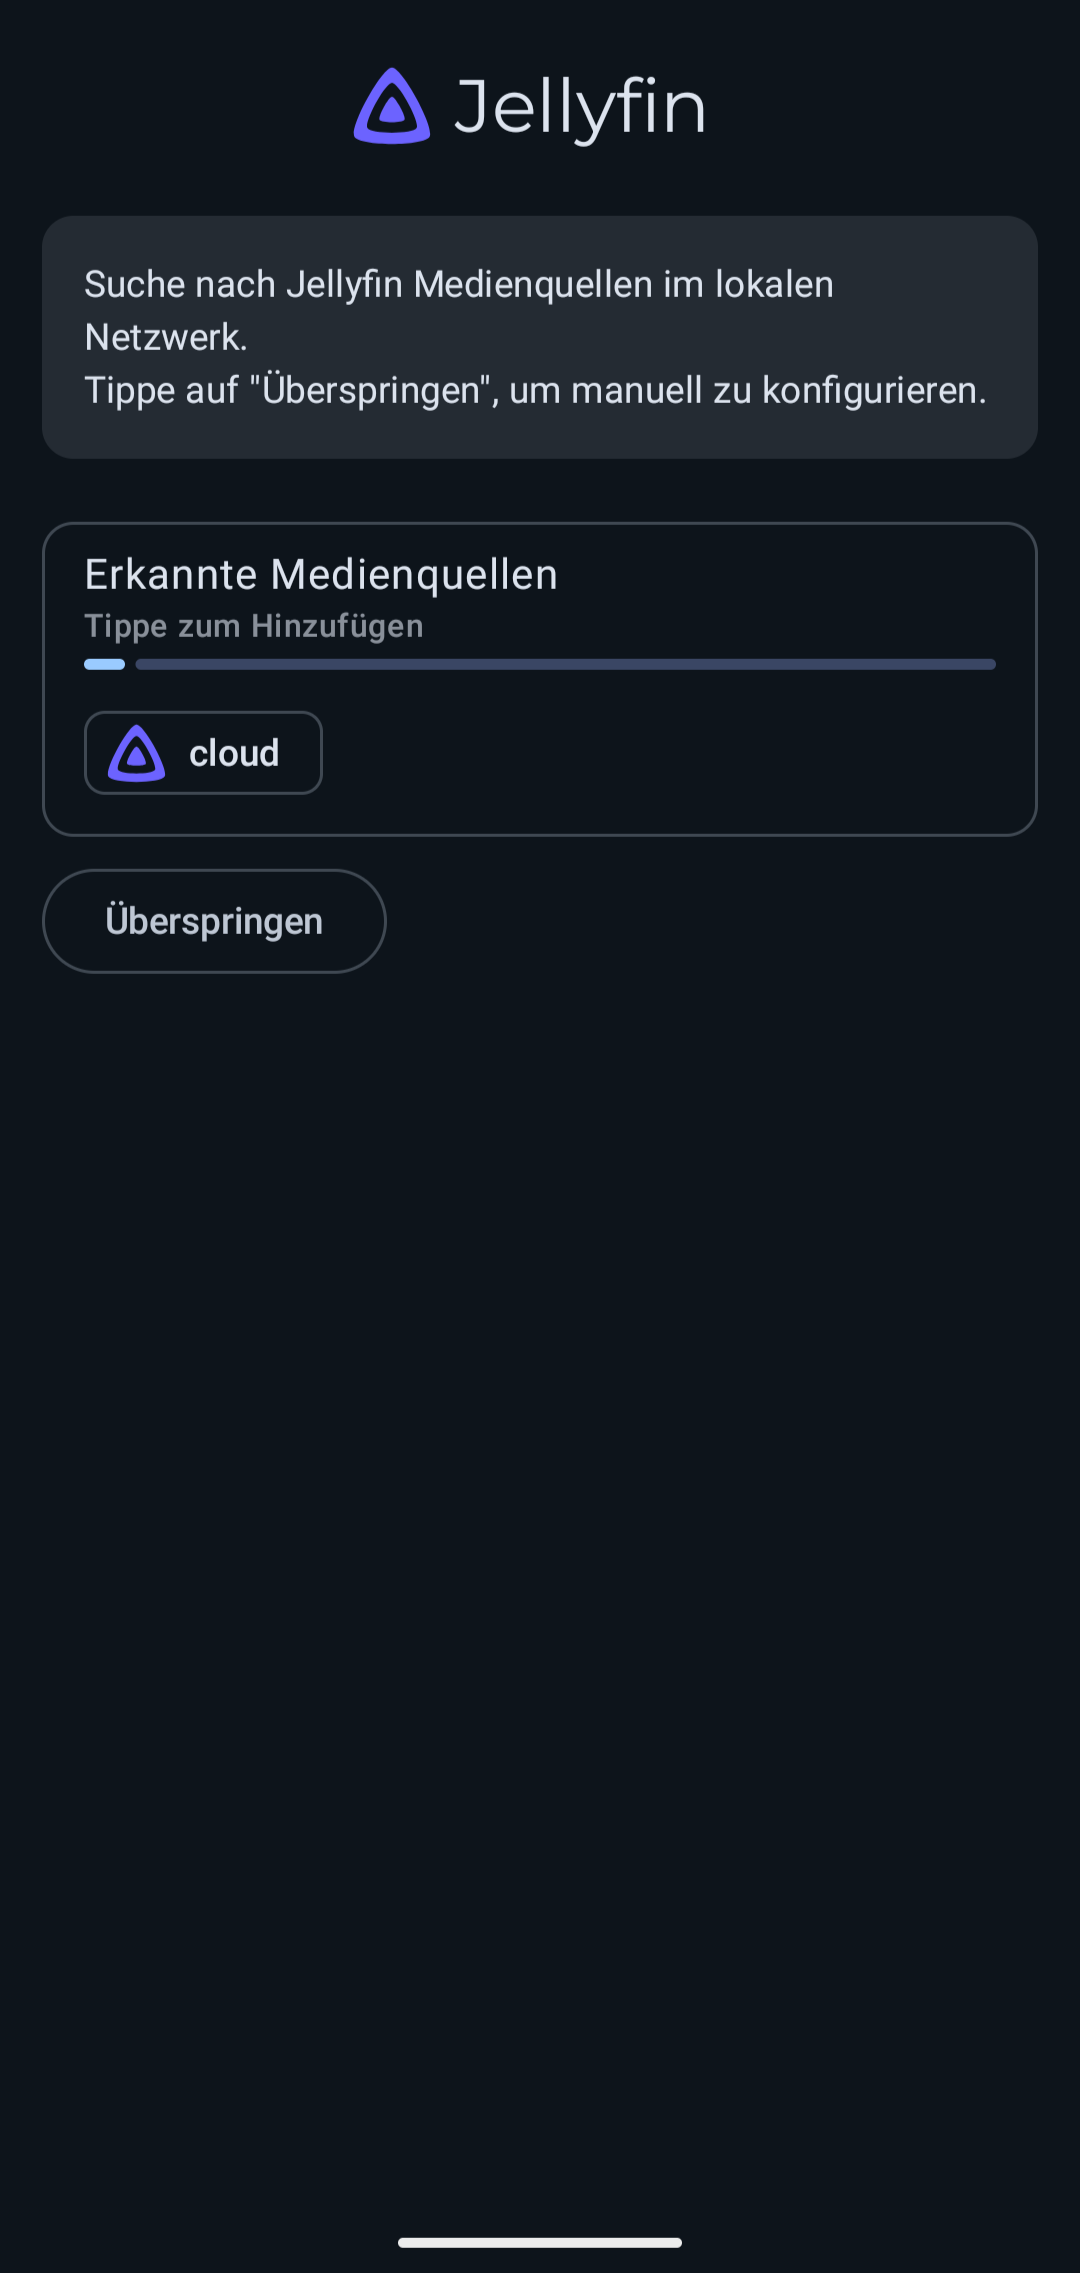Tap the blank area below Überspringen
Screen dimensions: 1080x2273
click(x=540, y=1500)
